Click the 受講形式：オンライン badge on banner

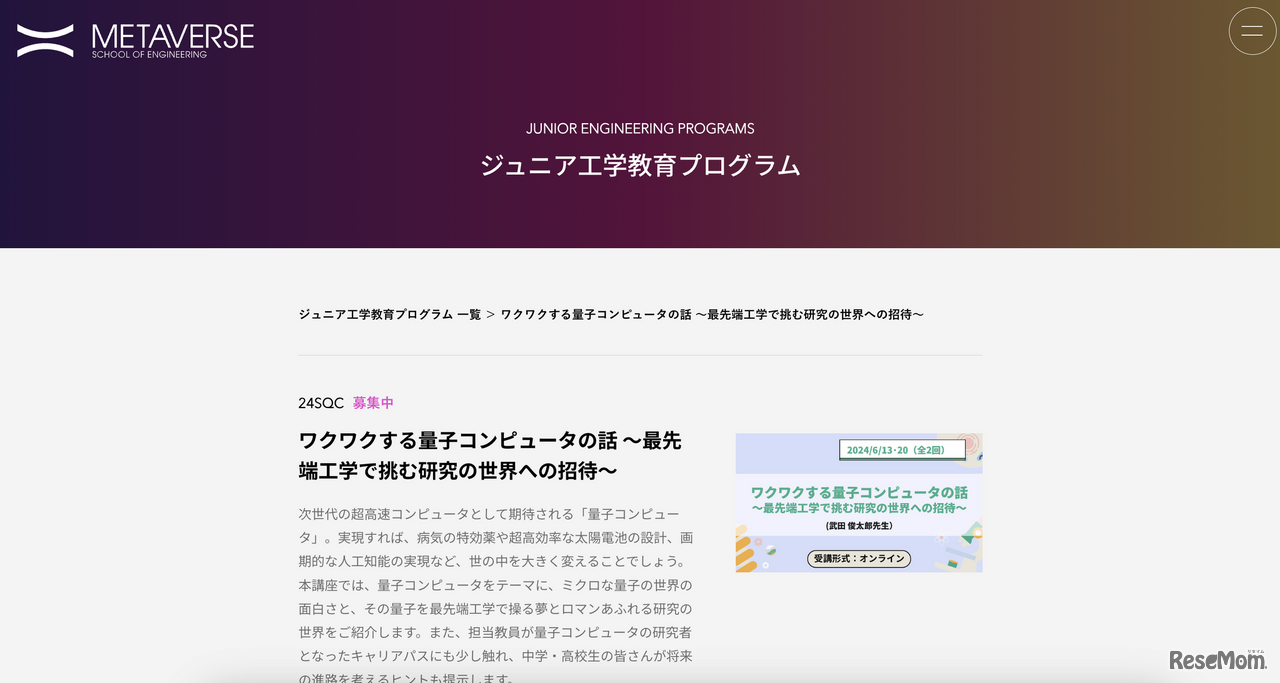[859, 558]
